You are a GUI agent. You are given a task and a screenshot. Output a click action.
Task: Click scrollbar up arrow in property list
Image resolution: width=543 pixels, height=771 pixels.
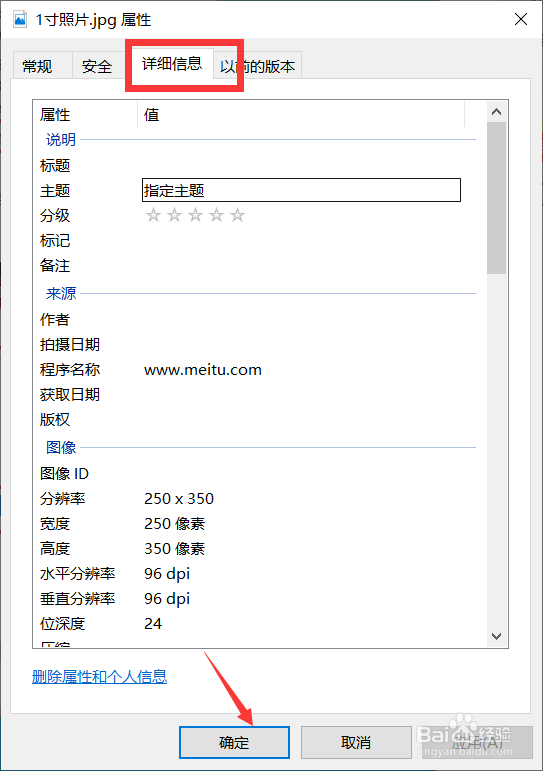click(496, 112)
